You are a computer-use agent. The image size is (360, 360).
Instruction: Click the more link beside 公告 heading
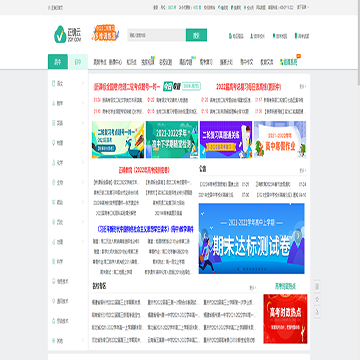pyautogui.click(x=303, y=170)
